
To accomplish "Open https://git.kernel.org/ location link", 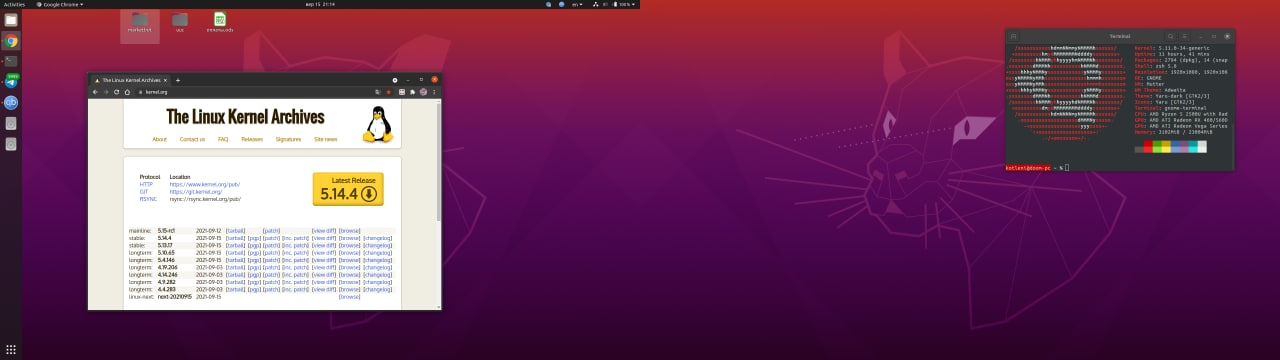I will coord(196,191).
